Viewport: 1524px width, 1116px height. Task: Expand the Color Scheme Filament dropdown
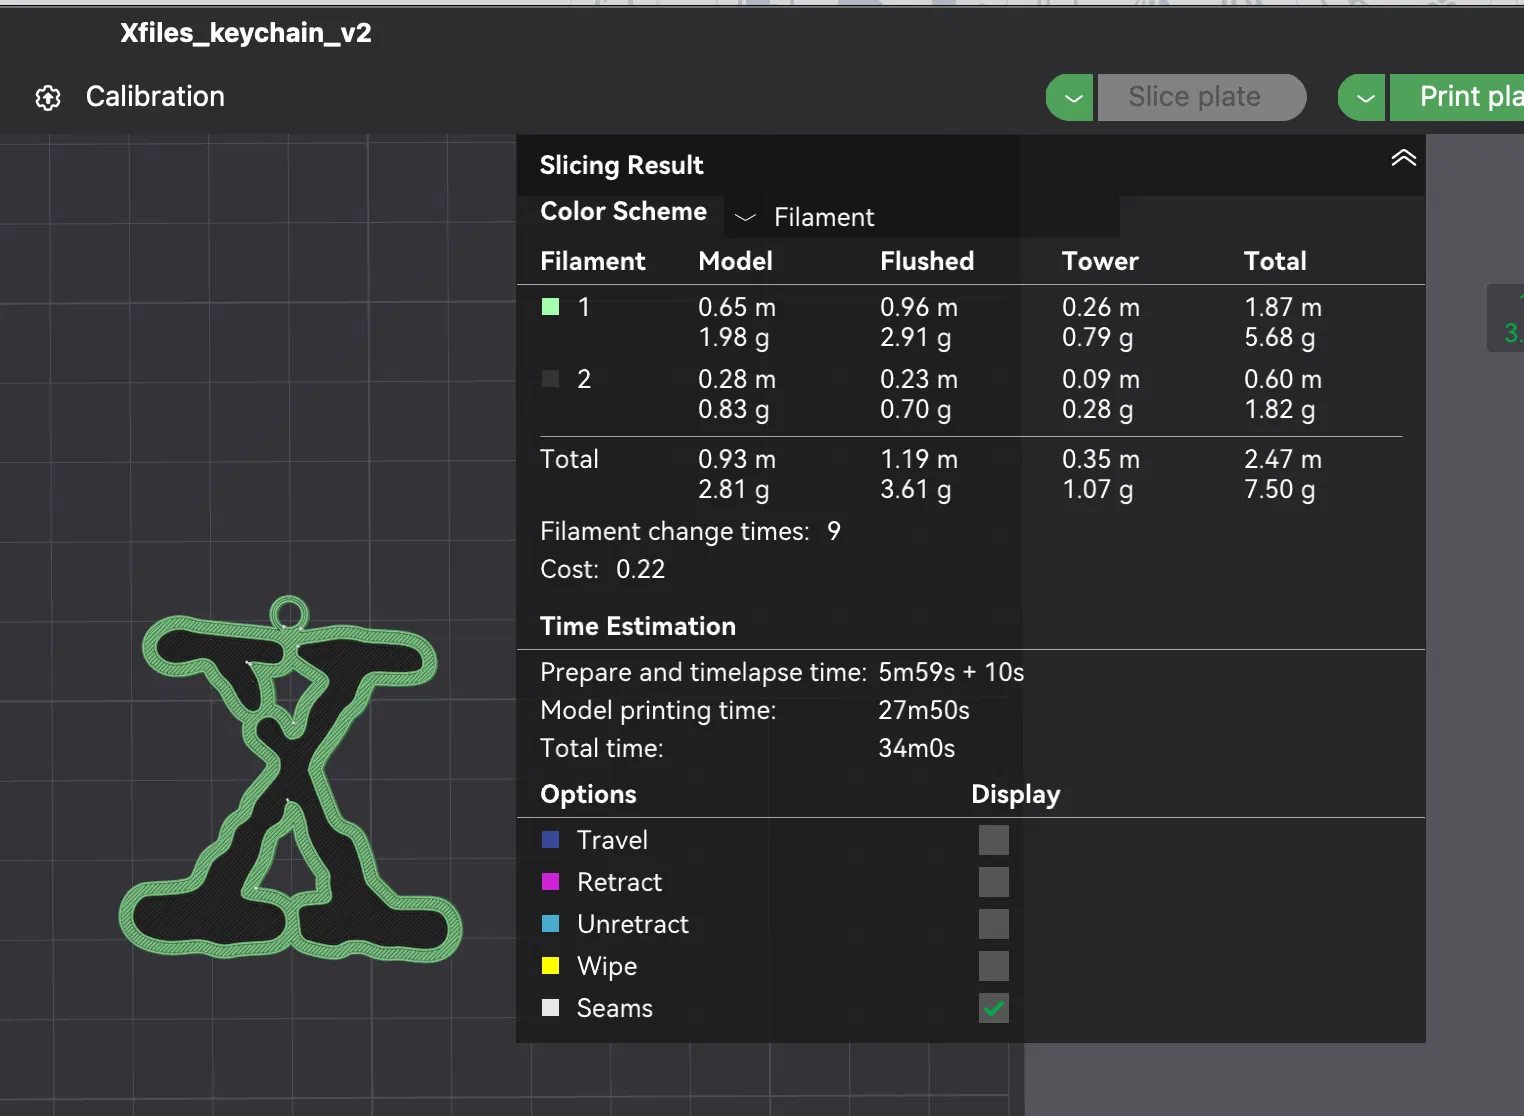(807, 217)
